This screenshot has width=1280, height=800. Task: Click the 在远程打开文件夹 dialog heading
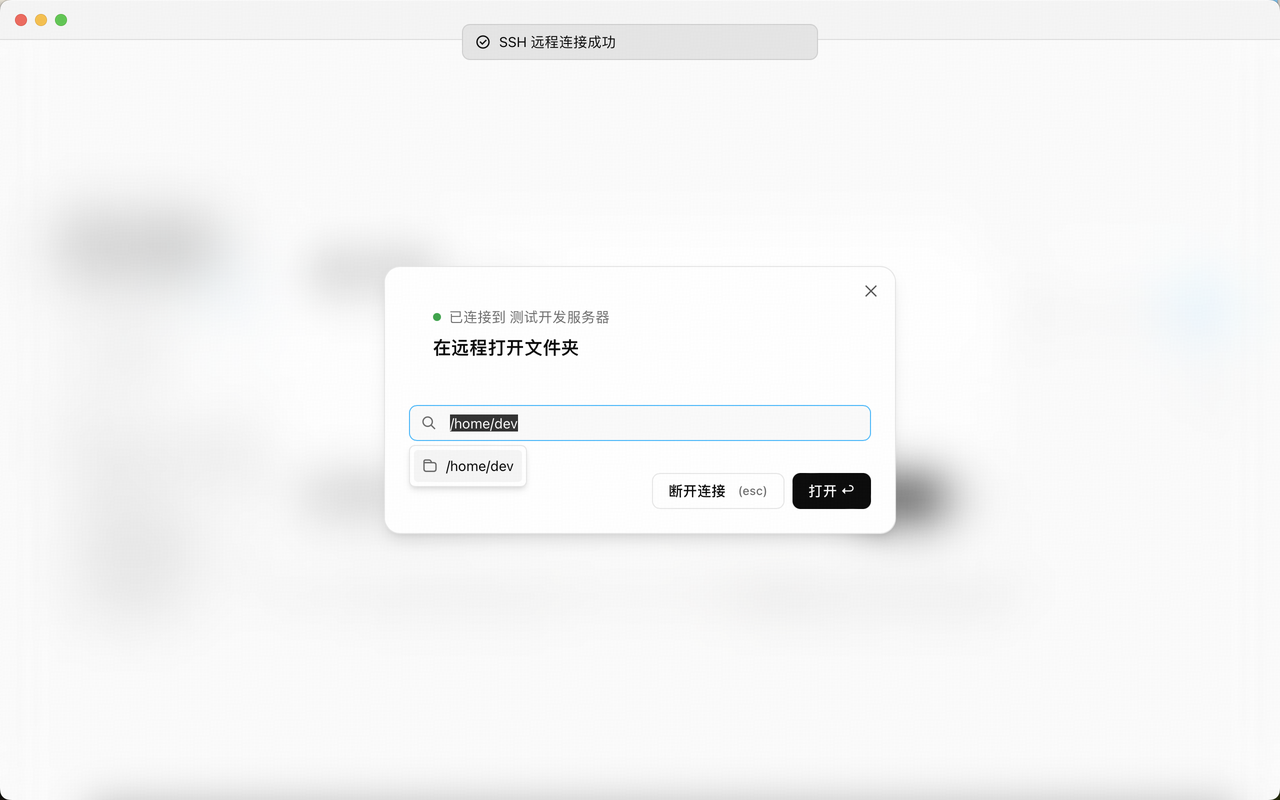[506, 348]
